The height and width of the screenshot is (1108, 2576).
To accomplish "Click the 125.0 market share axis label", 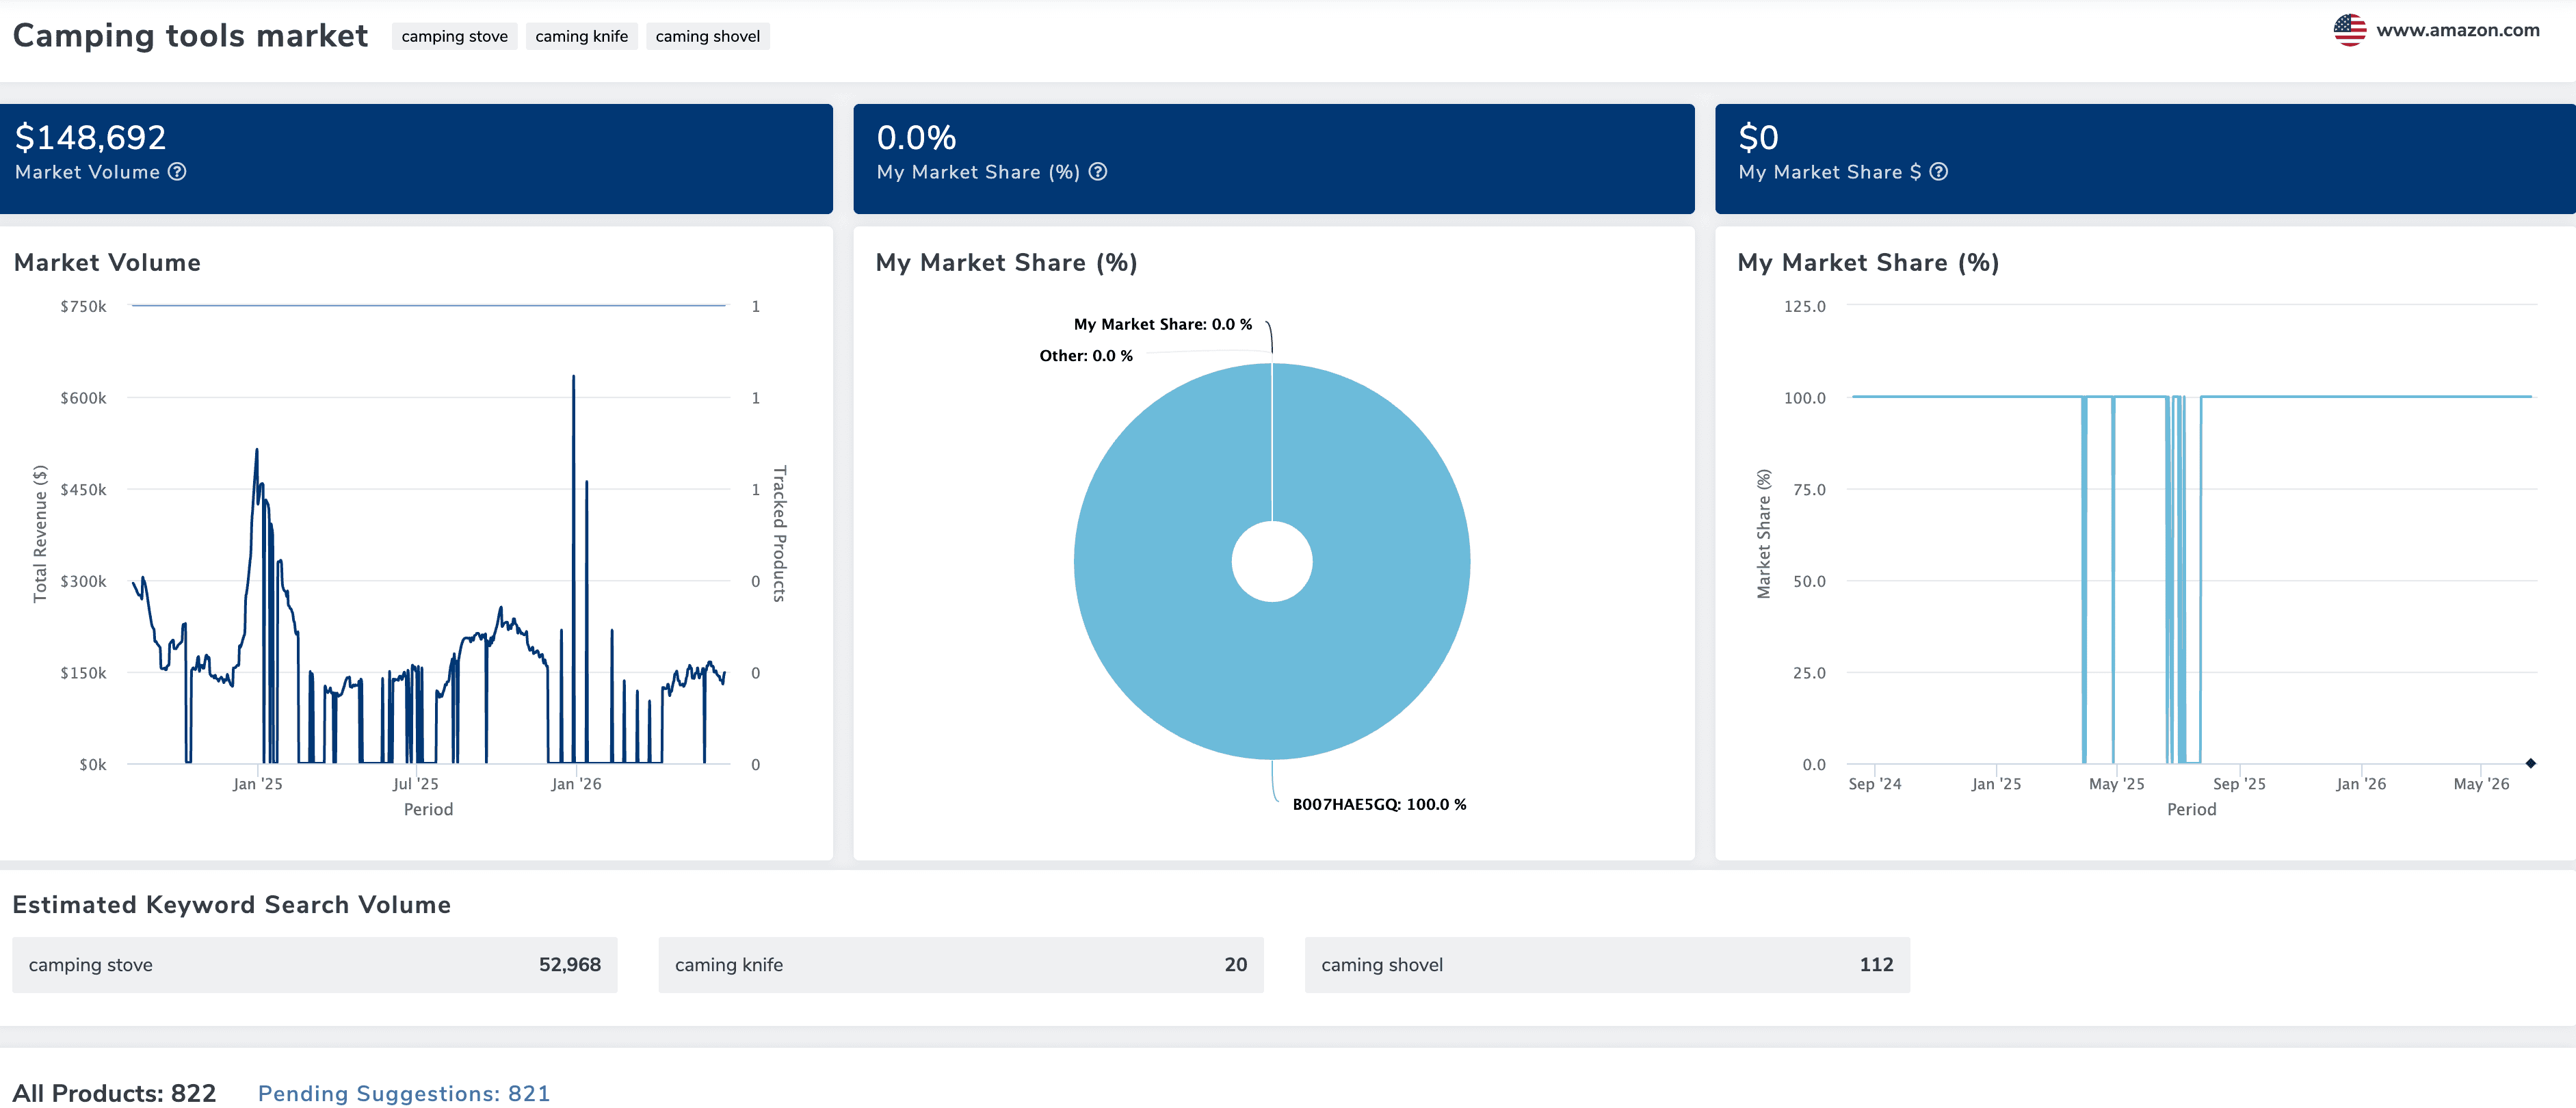I will 1804,306.
